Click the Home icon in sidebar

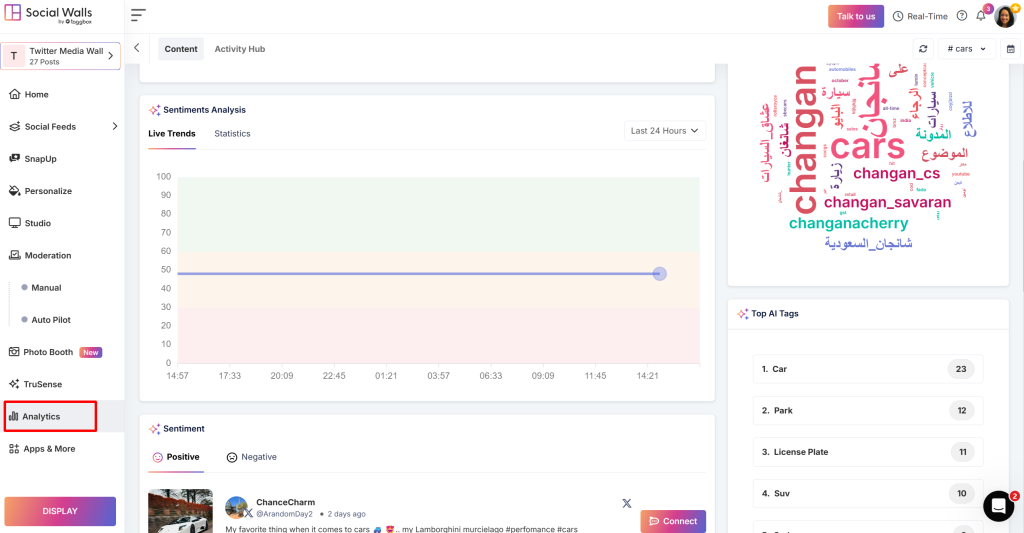(x=14, y=94)
